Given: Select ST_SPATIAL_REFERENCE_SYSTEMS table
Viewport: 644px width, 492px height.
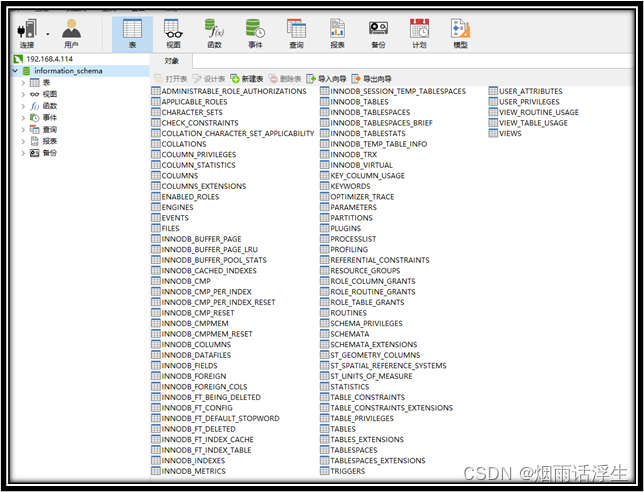Looking at the screenshot, I should pyautogui.click(x=383, y=366).
